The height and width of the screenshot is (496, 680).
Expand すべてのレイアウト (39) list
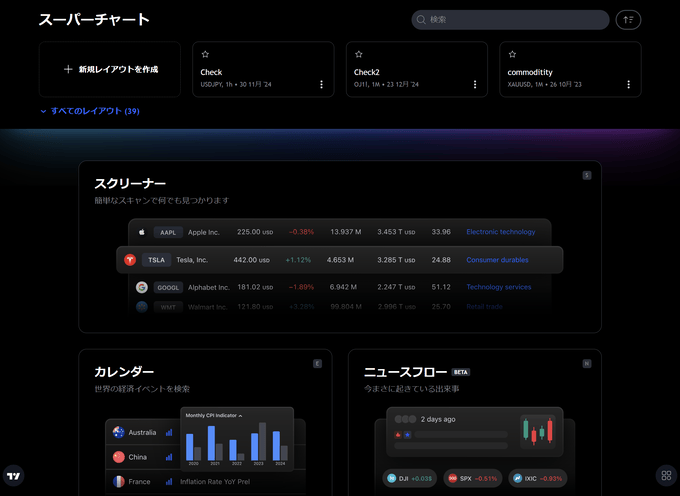click(90, 111)
